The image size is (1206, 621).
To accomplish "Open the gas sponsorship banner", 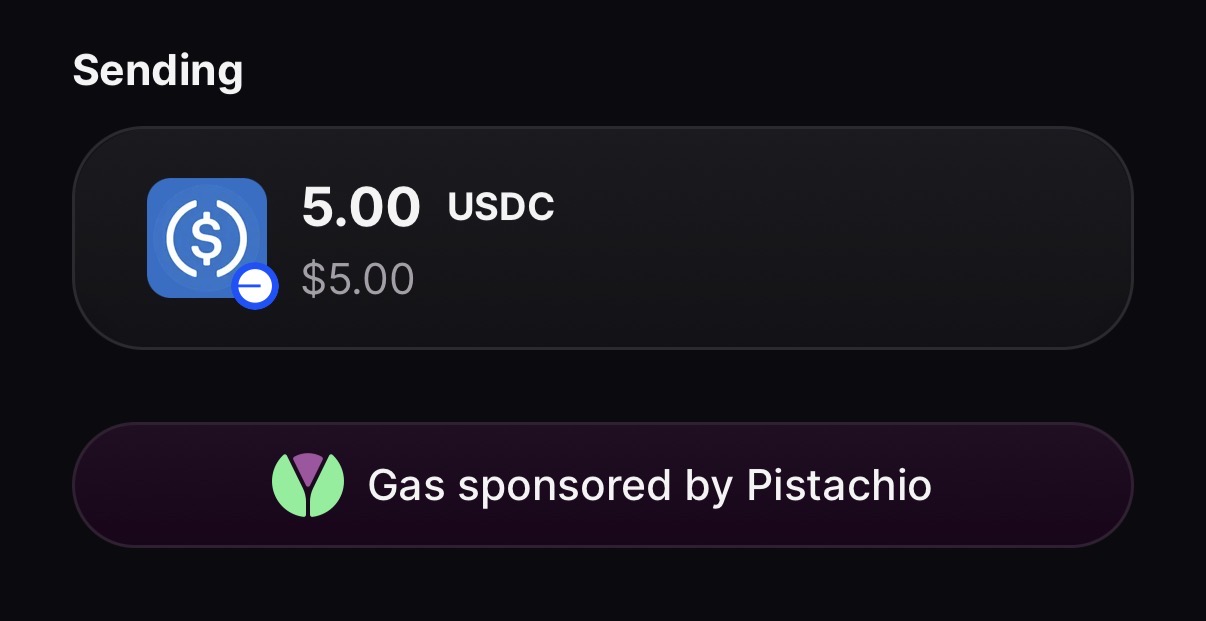I will coord(602,485).
